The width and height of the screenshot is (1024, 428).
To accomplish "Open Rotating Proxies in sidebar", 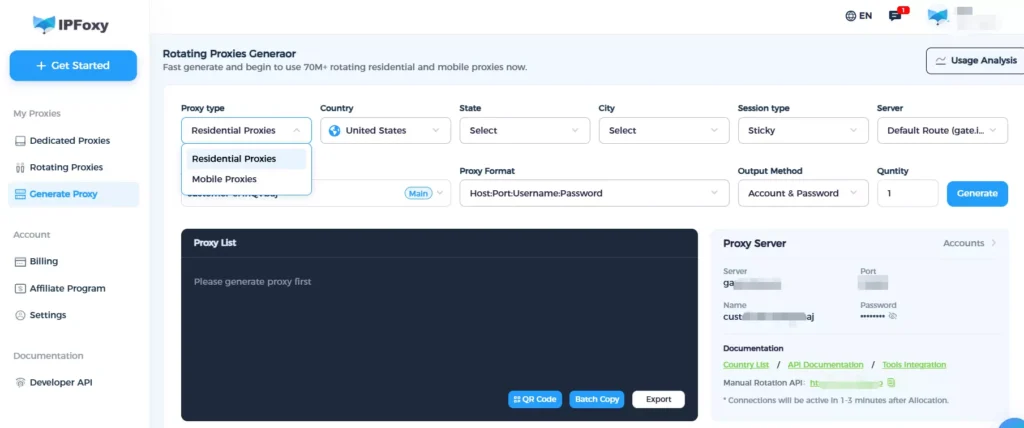I will coord(66,167).
